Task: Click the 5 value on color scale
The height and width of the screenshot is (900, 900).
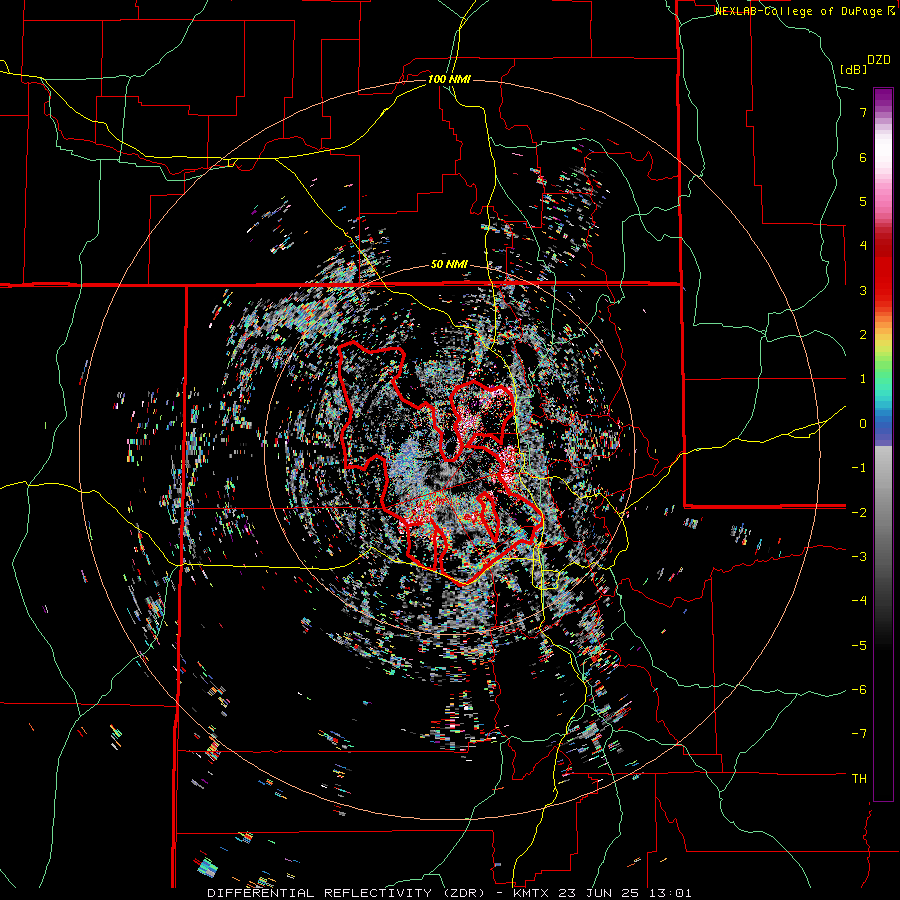Action: (863, 201)
